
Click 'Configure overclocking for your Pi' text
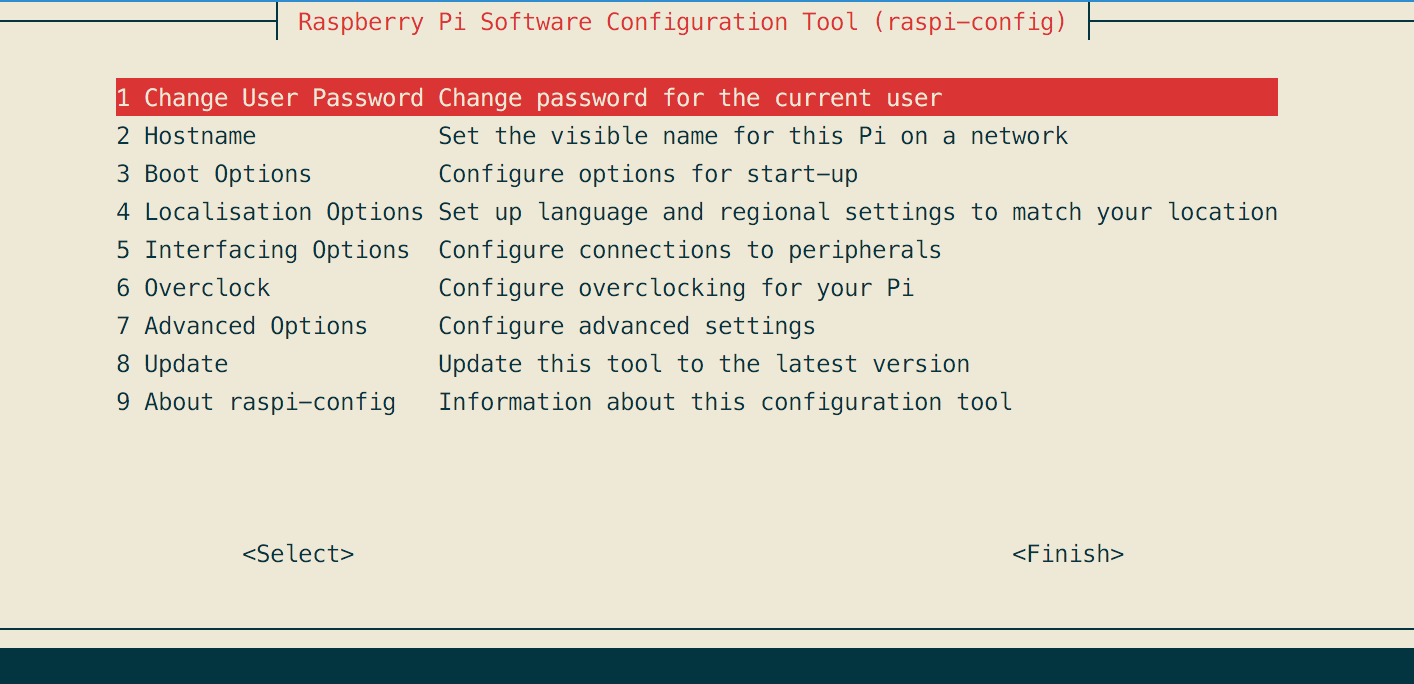coord(676,288)
